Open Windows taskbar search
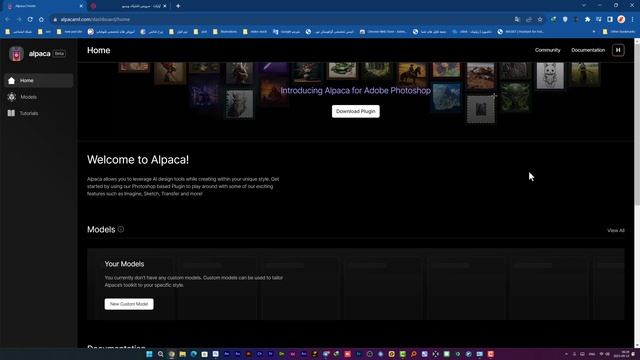640x360 pixels. (x=160, y=354)
